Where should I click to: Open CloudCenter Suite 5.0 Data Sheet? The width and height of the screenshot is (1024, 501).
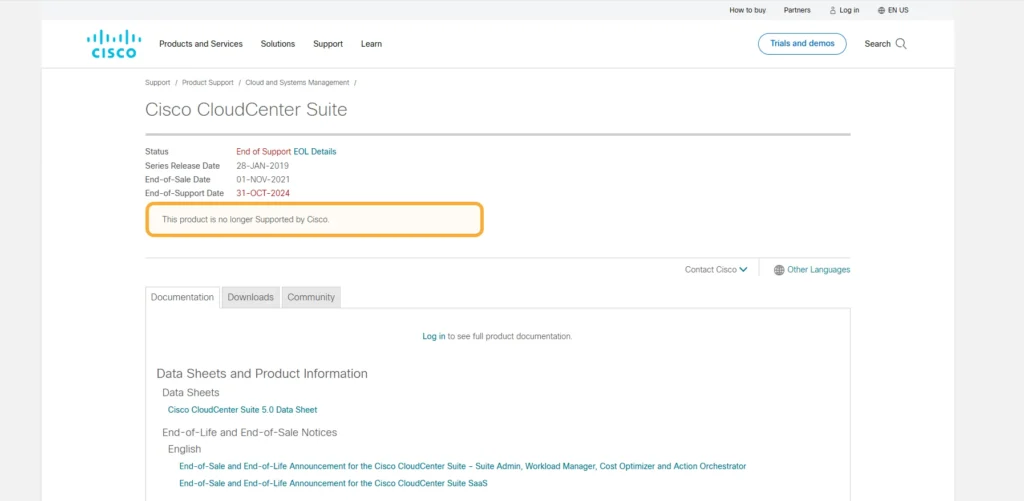coord(242,410)
